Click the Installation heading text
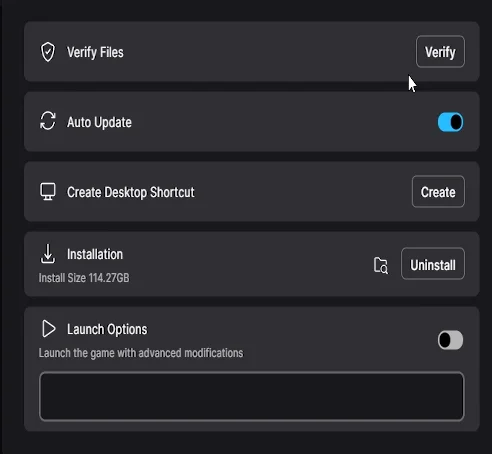This screenshot has width=492, height=454. point(95,254)
